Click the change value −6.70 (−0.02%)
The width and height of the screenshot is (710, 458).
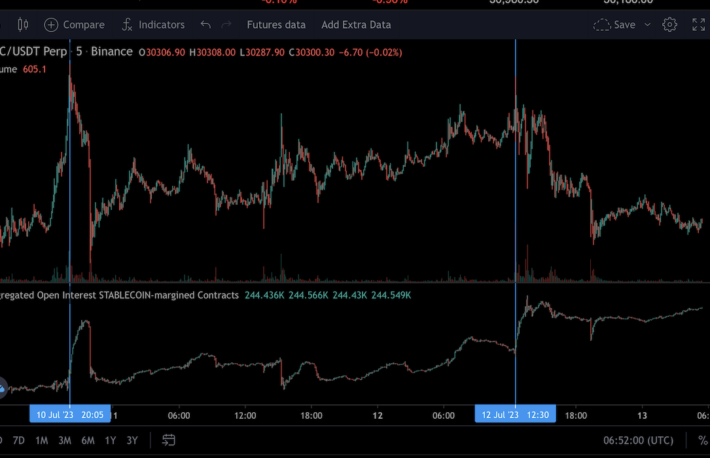pos(370,53)
